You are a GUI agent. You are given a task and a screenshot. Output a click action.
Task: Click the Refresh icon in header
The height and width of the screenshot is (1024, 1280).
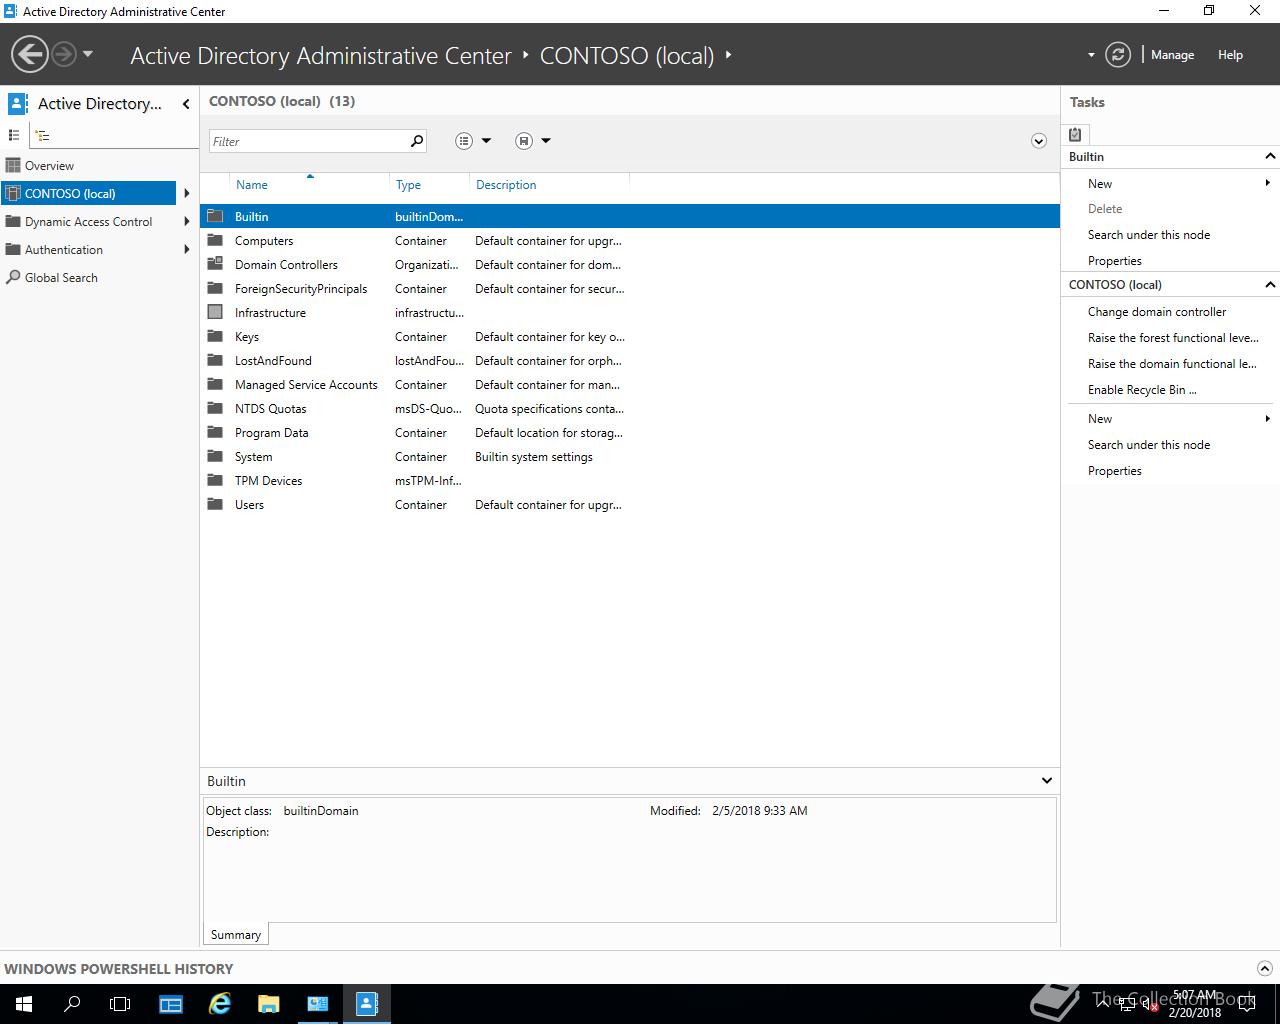tap(1118, 55)
